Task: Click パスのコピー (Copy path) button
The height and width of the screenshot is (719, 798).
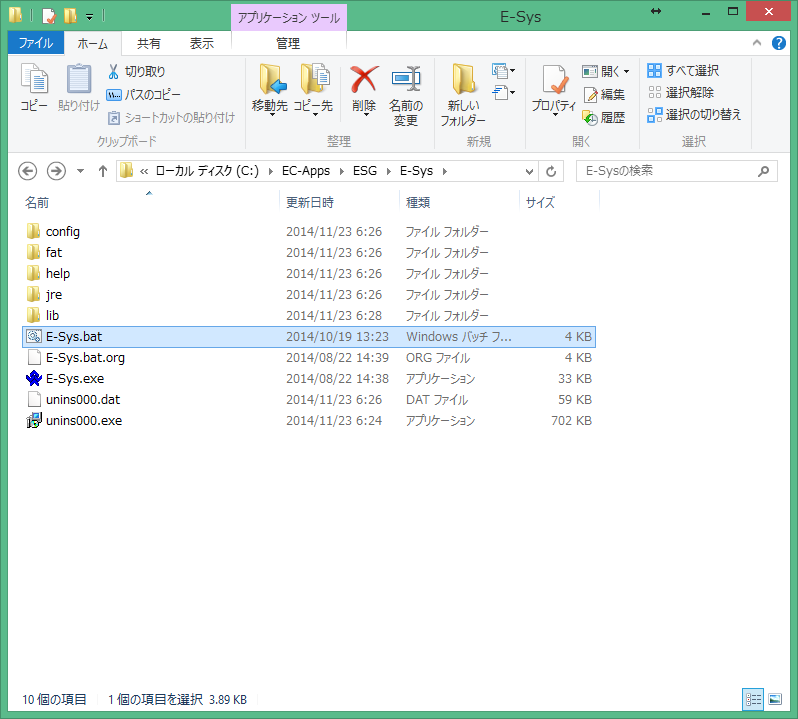Action: tap(144, 94)
